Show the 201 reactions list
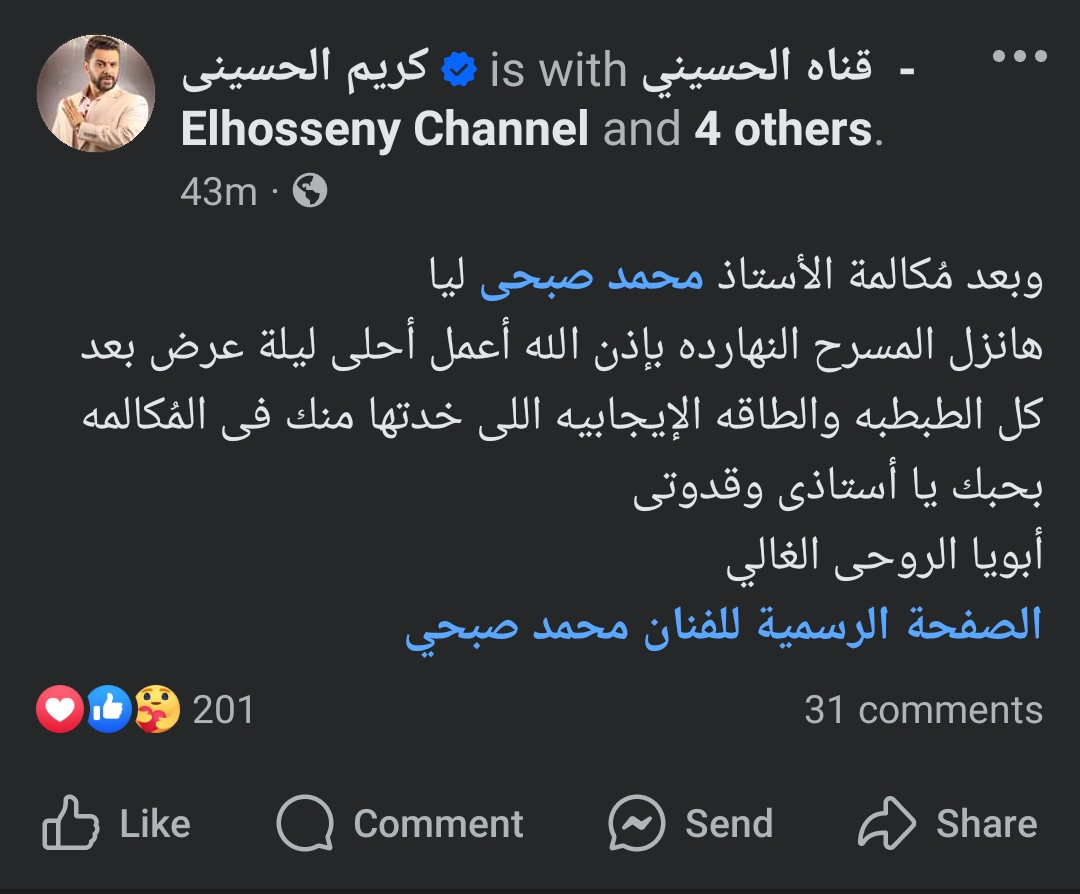The image size is (1080, 894). tap(223, 710)
